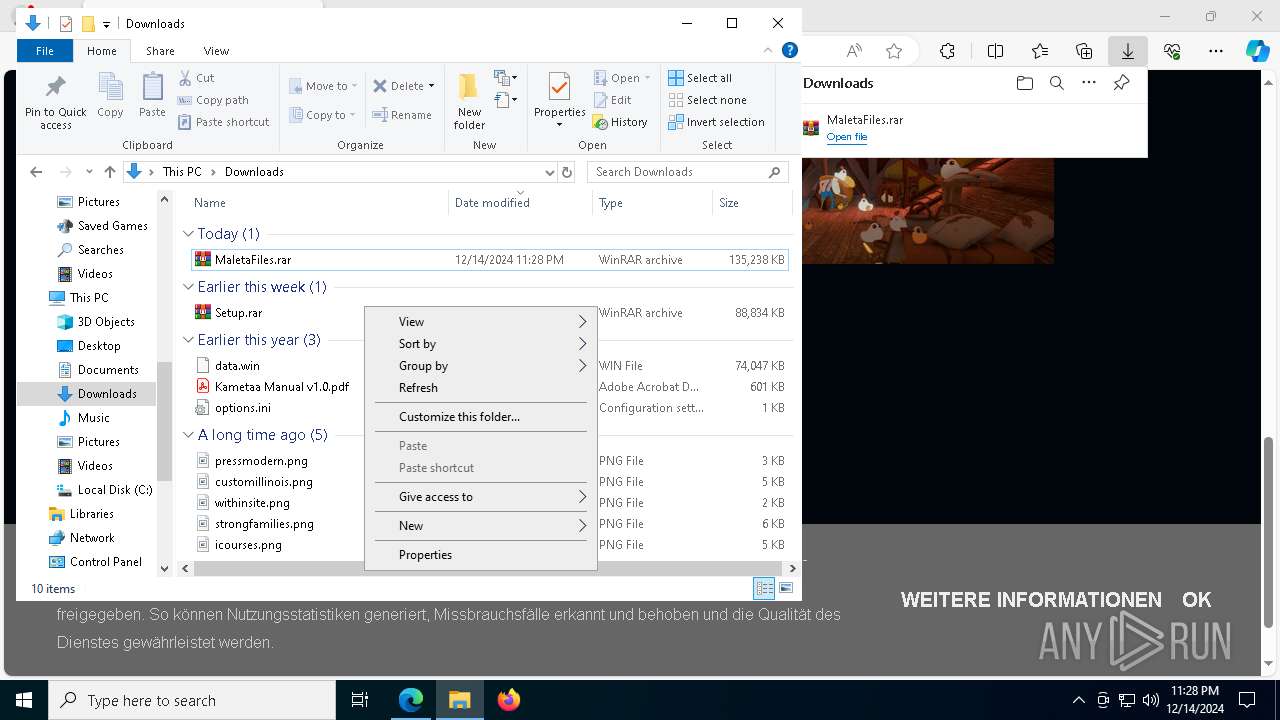Pin the Edge Downloads panel
The width and height of the screenshot is (1280, 720).
pyautogui.click(x=1122, y=83)
